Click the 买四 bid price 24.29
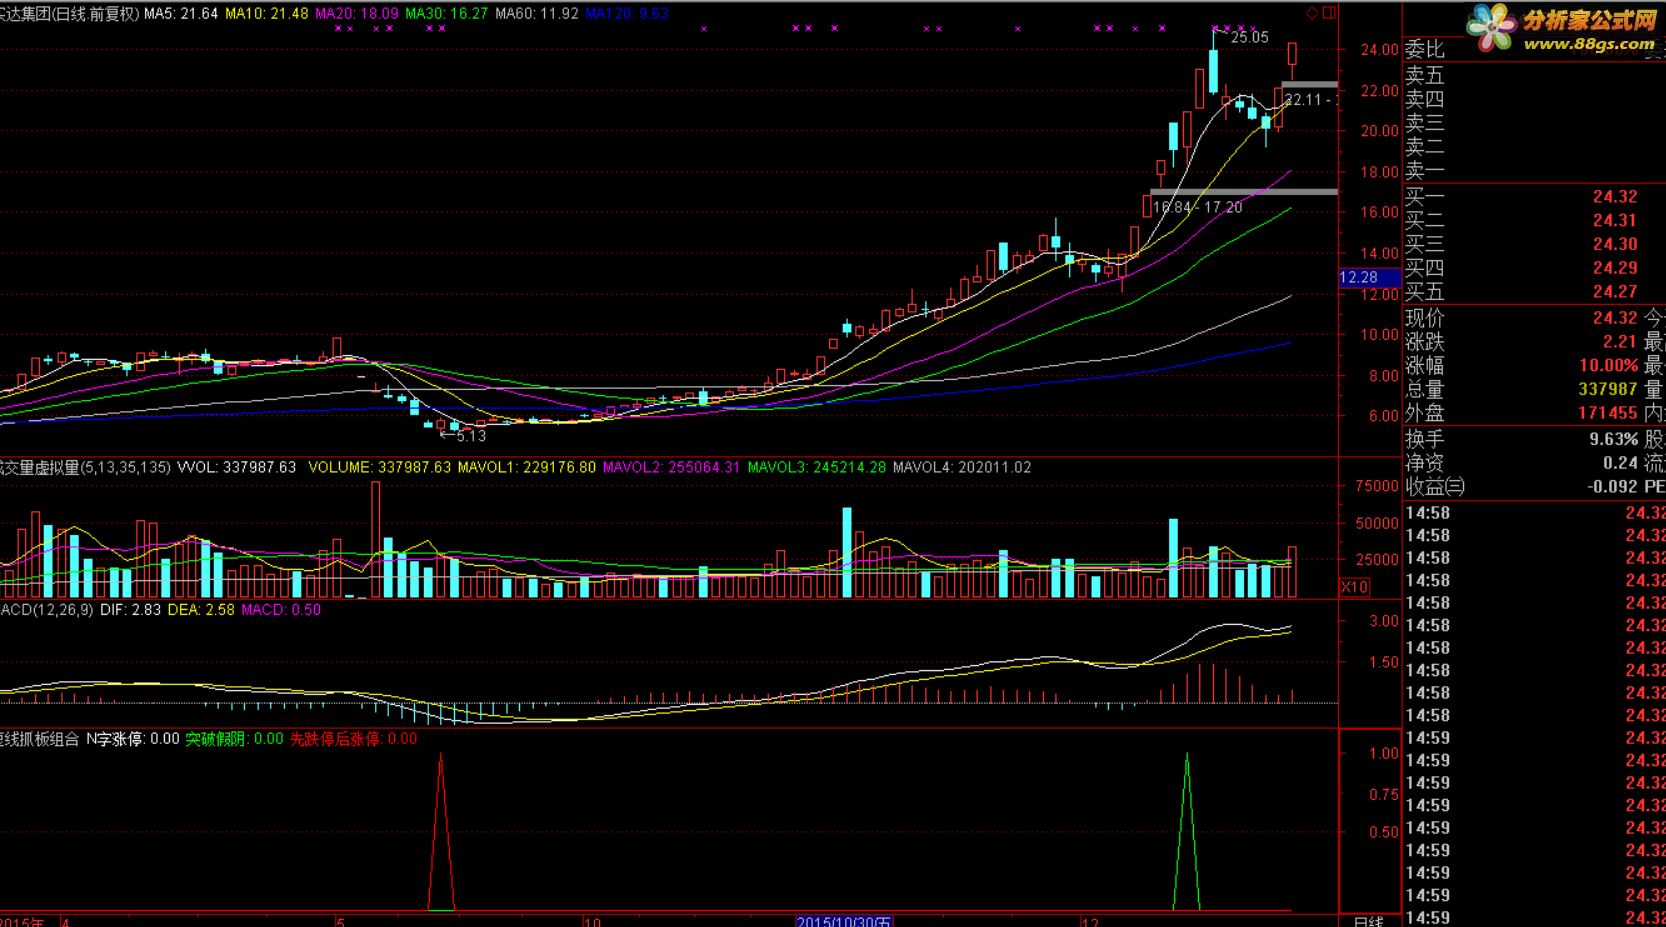Screen dimensions: 1666x927 pos(1615,268)
